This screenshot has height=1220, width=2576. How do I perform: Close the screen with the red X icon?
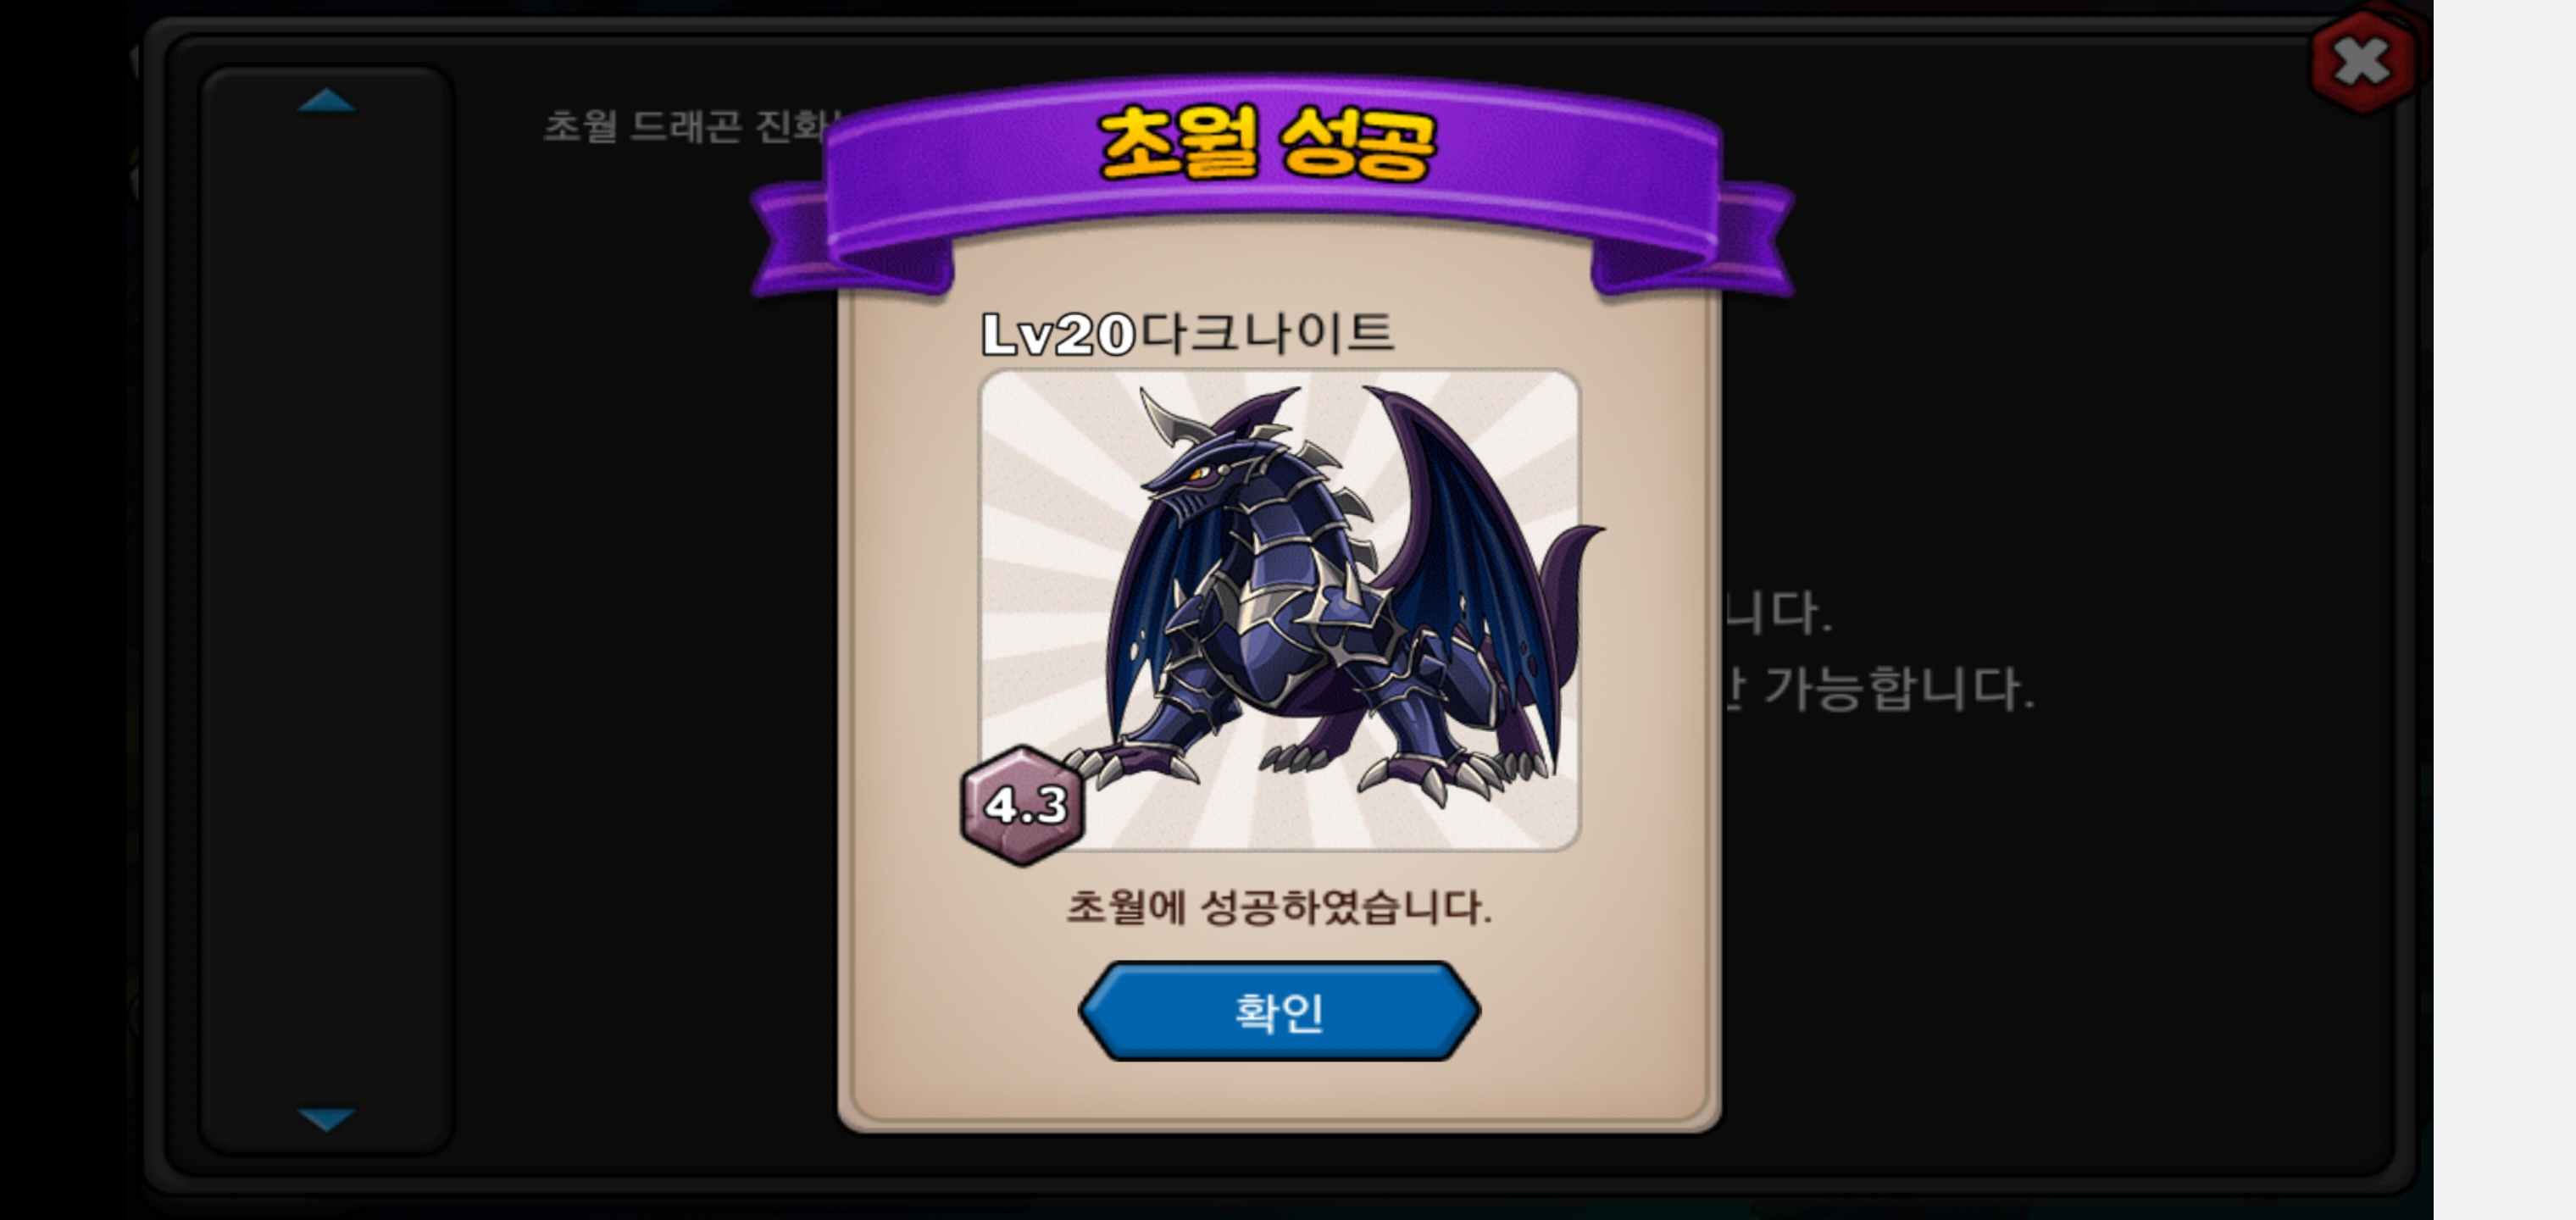tap(2364, 62)
